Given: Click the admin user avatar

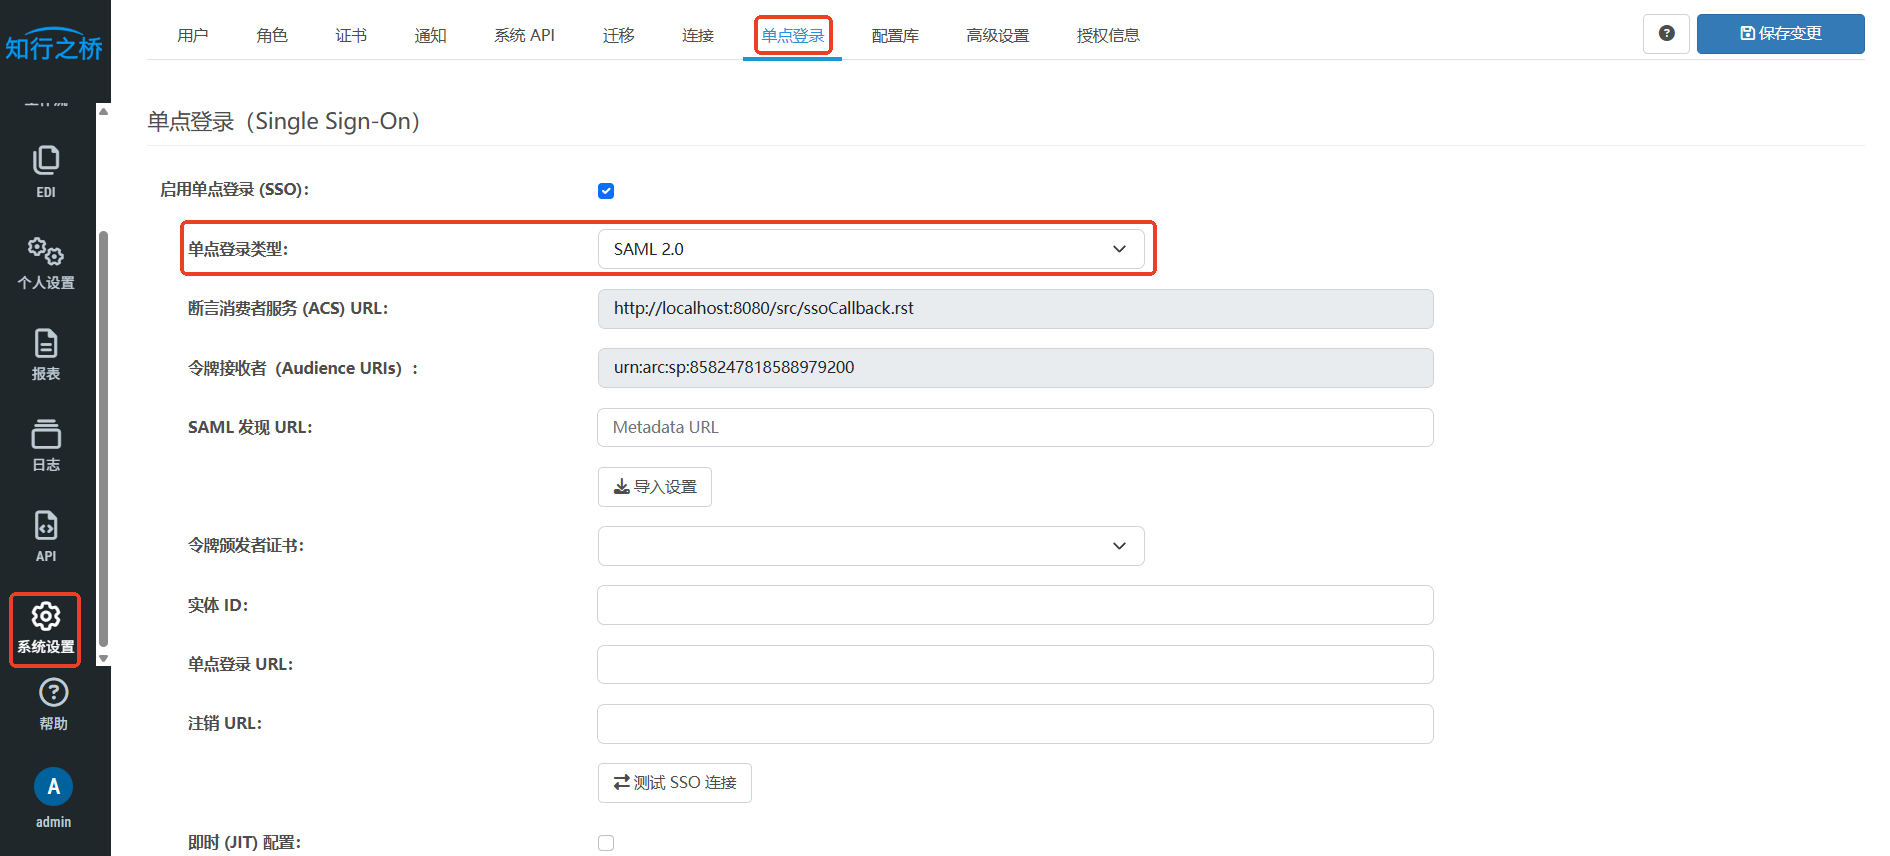Looking at the screenshot, I should tap(53, 787).
